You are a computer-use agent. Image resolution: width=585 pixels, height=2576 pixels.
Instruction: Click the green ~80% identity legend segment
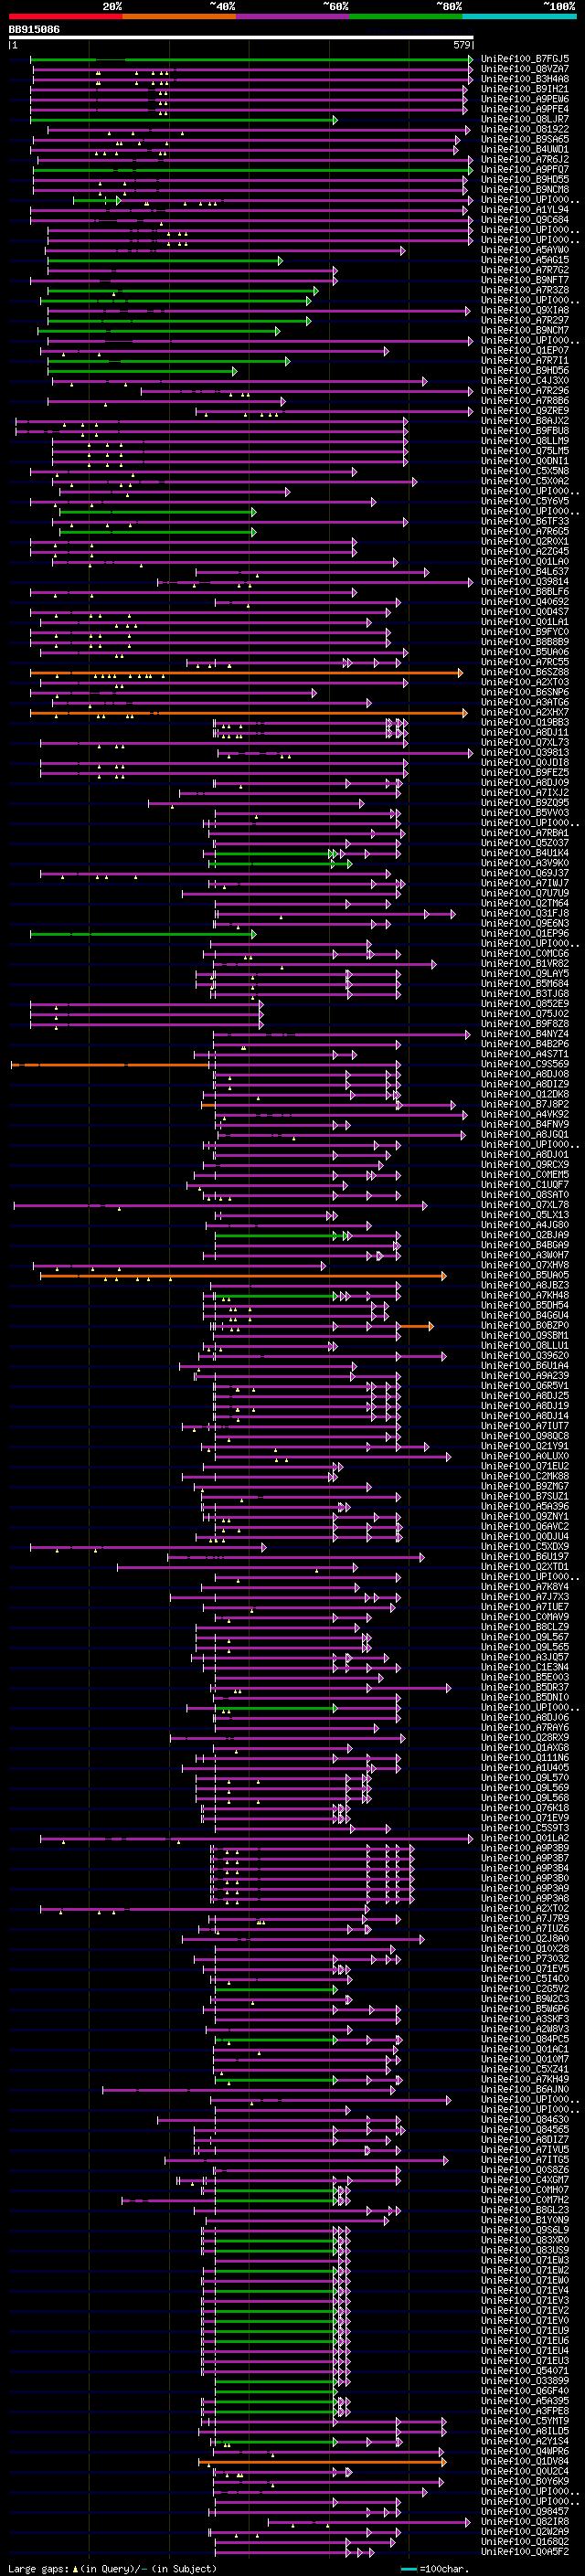tap(406, 16)
